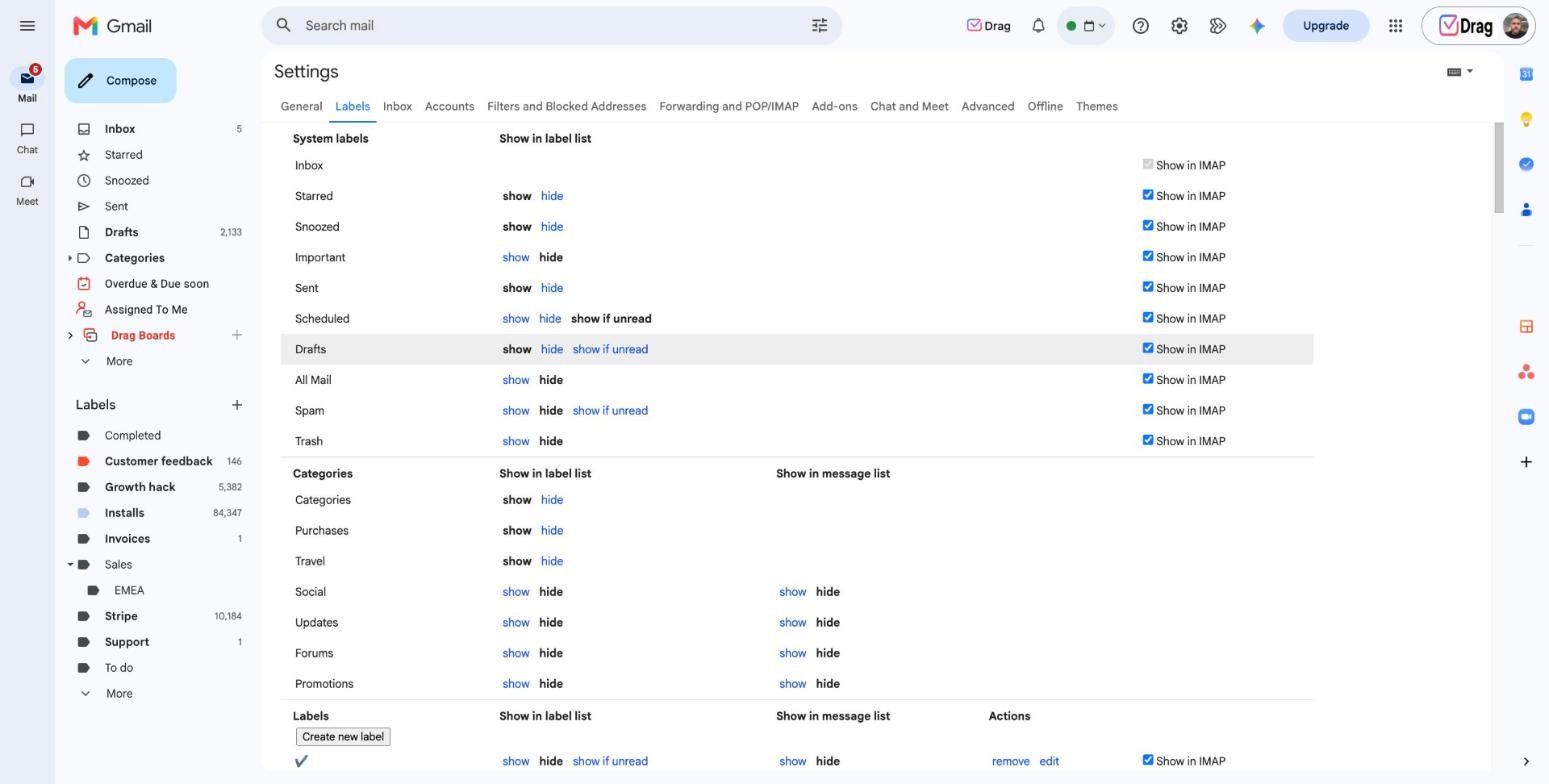1549x784 pixels.
Task: Toggle Show in IMAP for Starred
Action: [1148, 195]
